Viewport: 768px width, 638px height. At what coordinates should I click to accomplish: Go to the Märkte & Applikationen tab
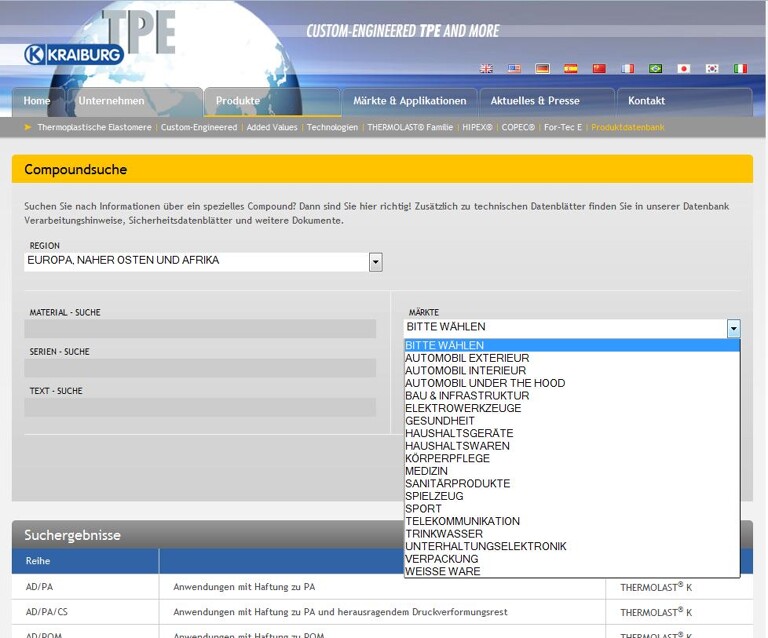409,101
